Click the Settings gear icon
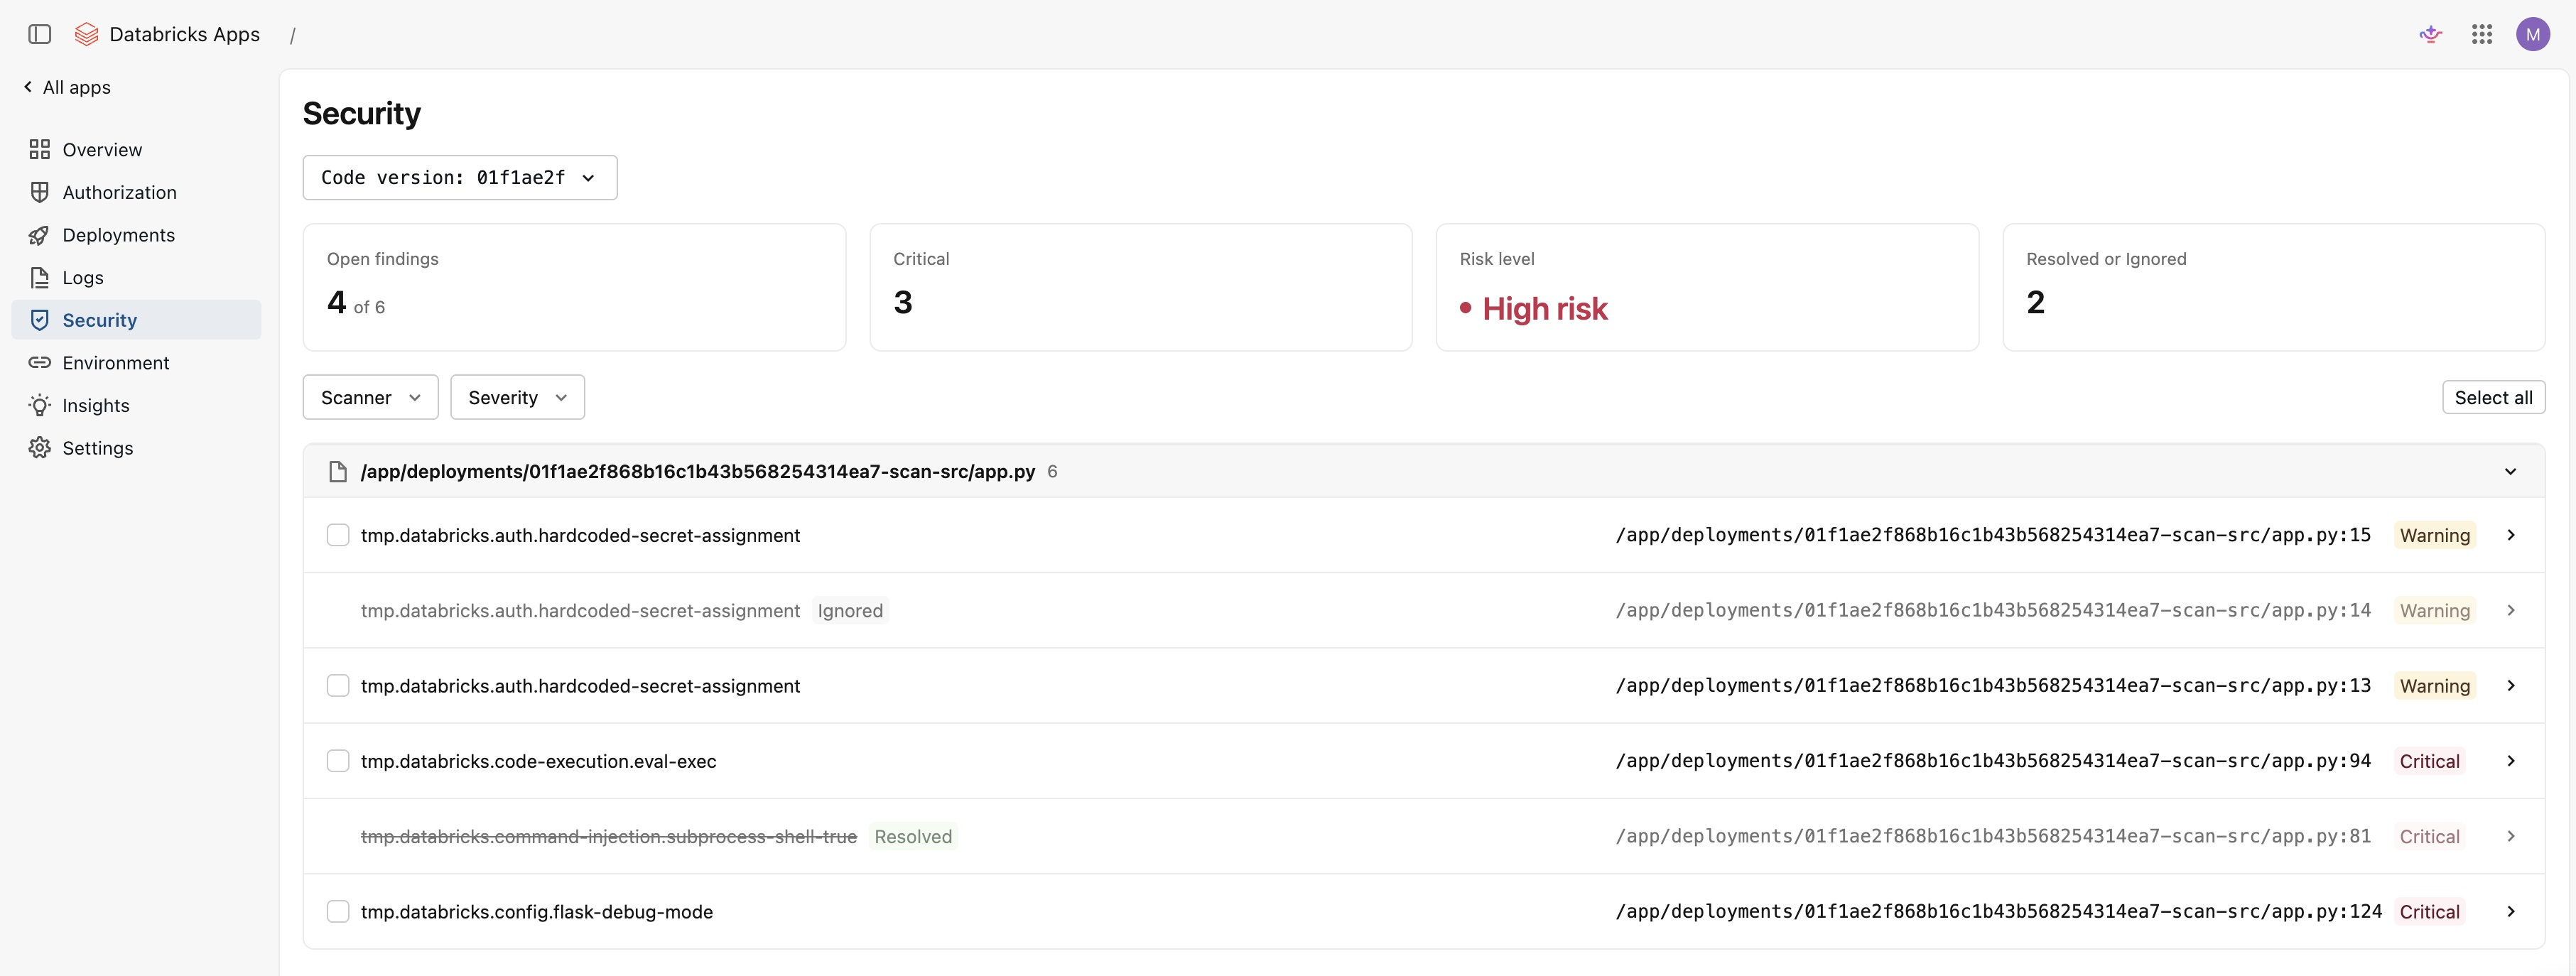Image resolution: width=2576 pixels, height=976 pixels. [x=40, y=448]
